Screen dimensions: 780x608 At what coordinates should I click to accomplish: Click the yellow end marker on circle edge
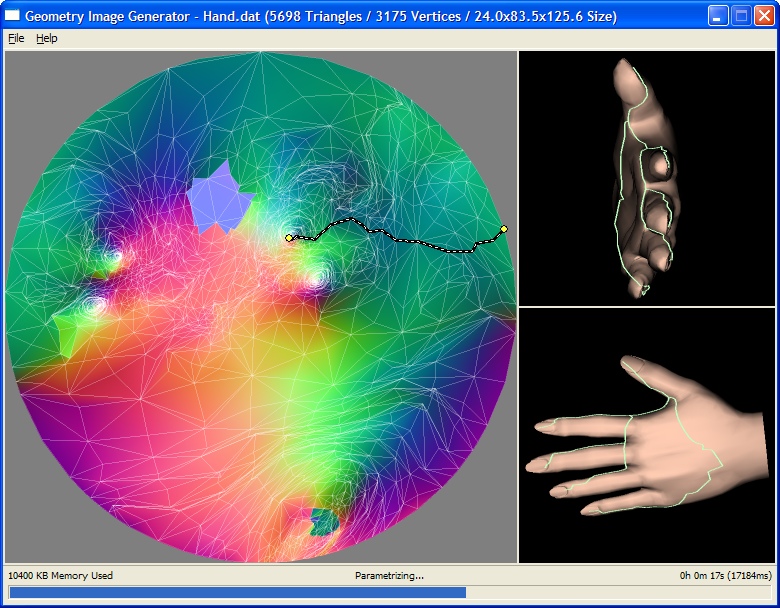[504, 229]
